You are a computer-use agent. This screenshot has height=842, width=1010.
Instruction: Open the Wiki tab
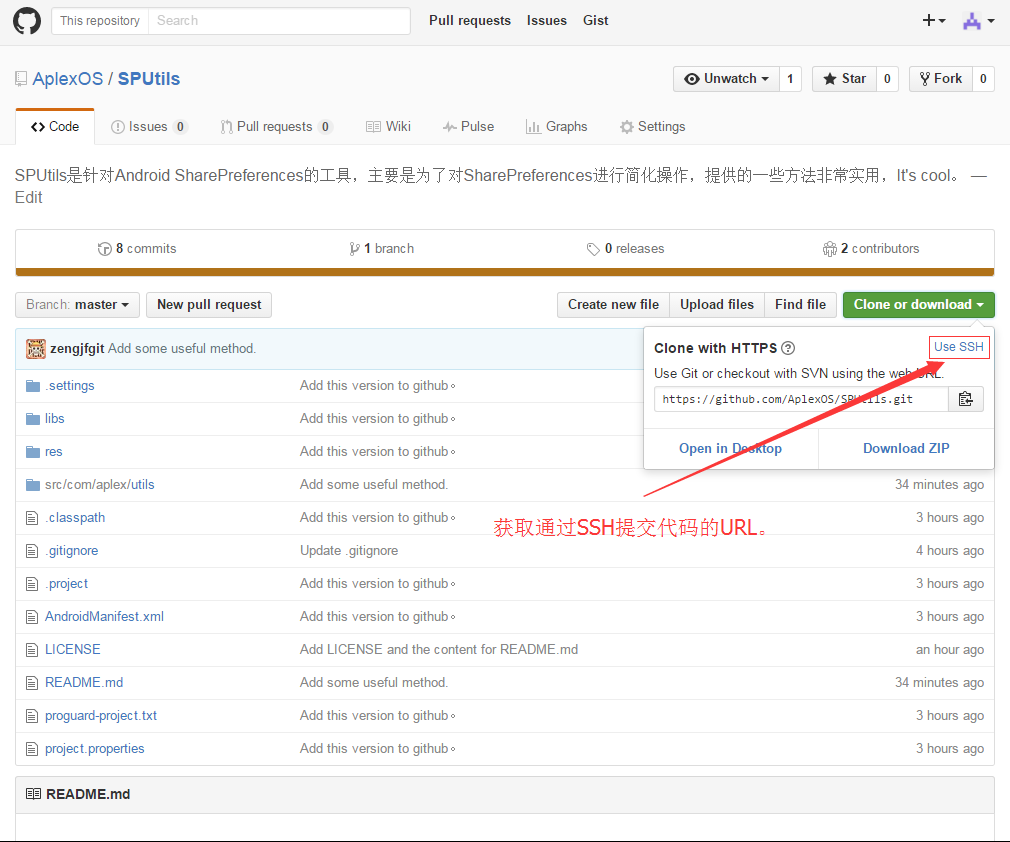coord(388,127)
